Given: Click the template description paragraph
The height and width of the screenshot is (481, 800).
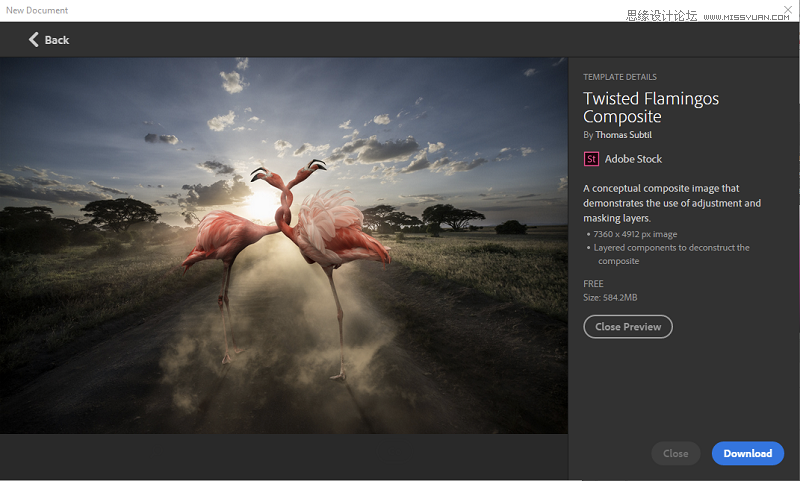Looking at the screenshot, I should click(672, 203).
